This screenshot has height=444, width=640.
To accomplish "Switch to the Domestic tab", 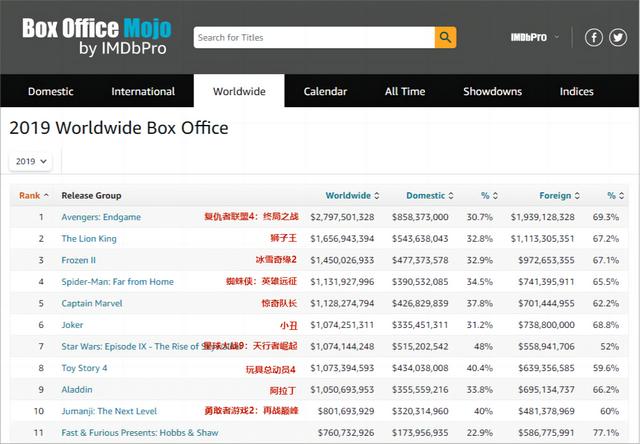I will [x=51, y=91].
